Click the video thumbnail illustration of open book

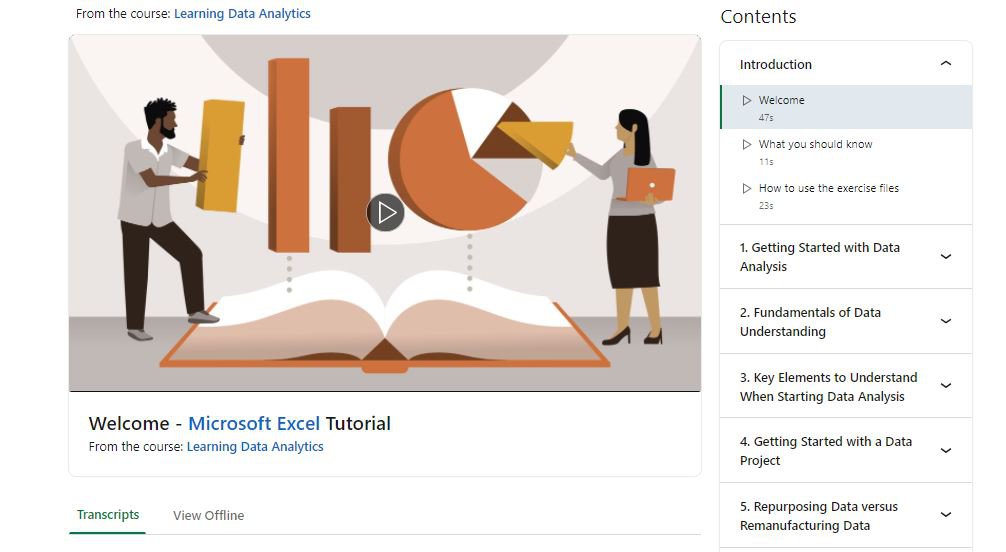(385, 321)
